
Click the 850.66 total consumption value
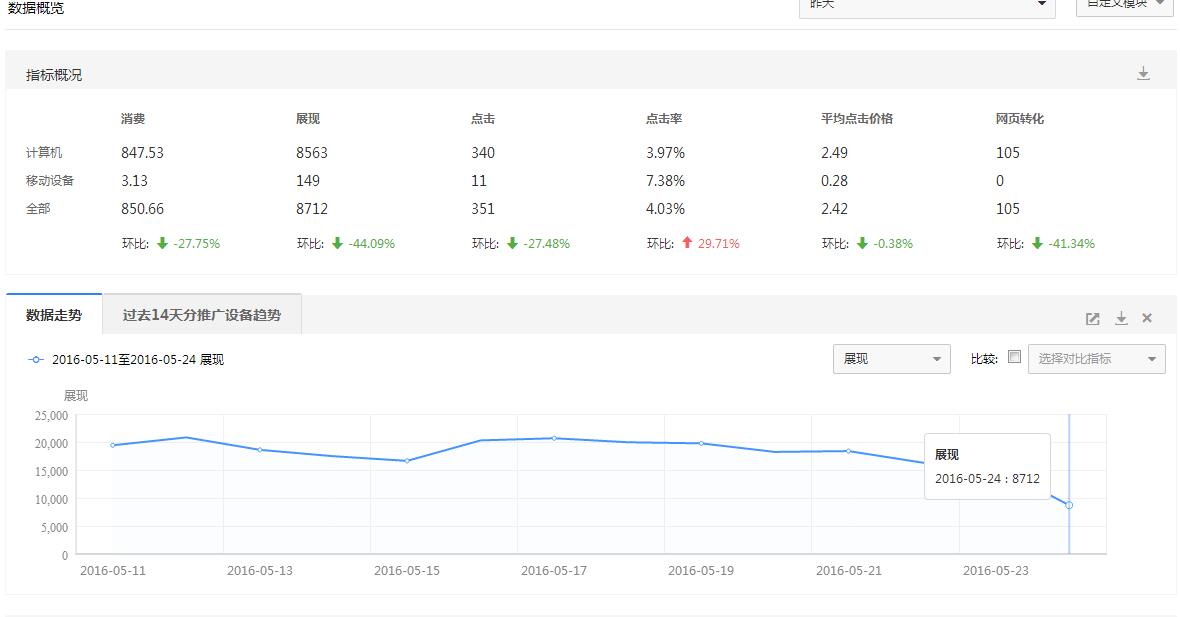pos(142,208)
